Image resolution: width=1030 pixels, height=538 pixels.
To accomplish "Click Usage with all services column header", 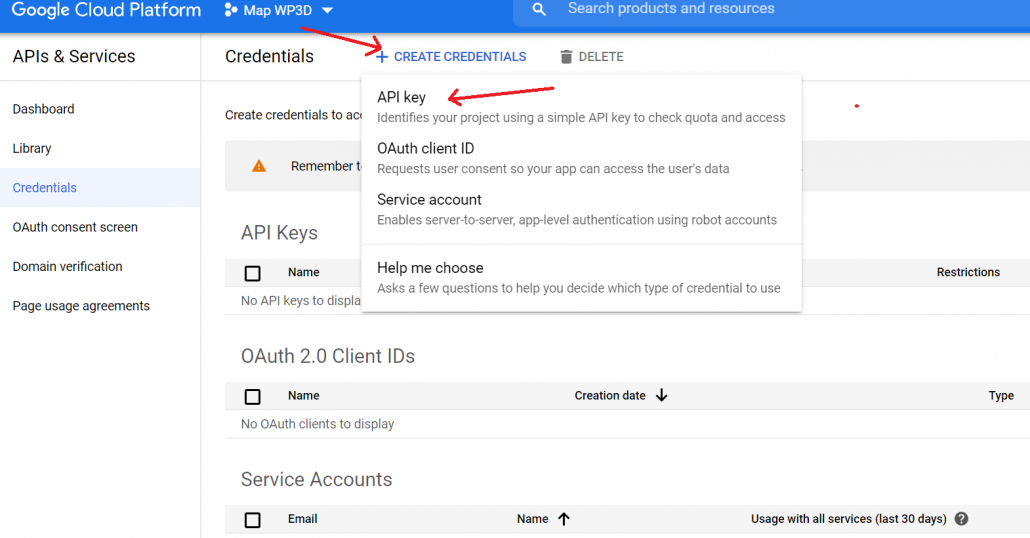I will [x=849, y=519].
